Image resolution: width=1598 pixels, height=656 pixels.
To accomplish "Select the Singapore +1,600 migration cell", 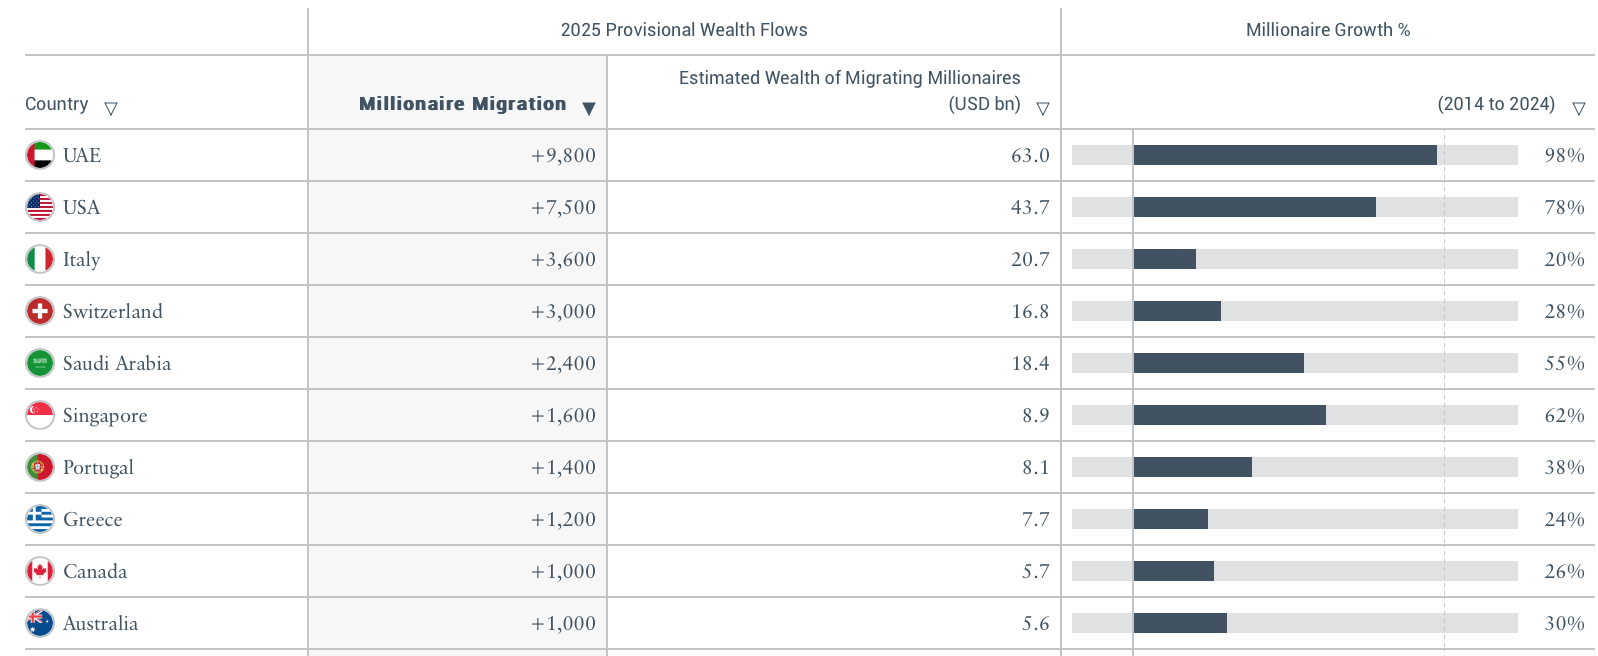I will (x=563, y=415).
